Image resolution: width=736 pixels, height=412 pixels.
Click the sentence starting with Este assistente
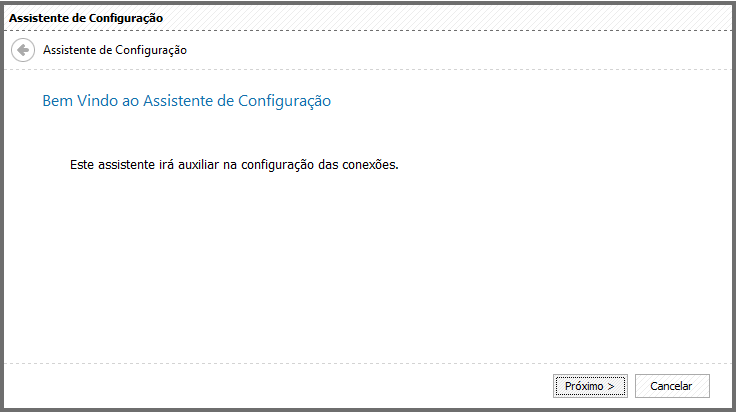point(234,165)
